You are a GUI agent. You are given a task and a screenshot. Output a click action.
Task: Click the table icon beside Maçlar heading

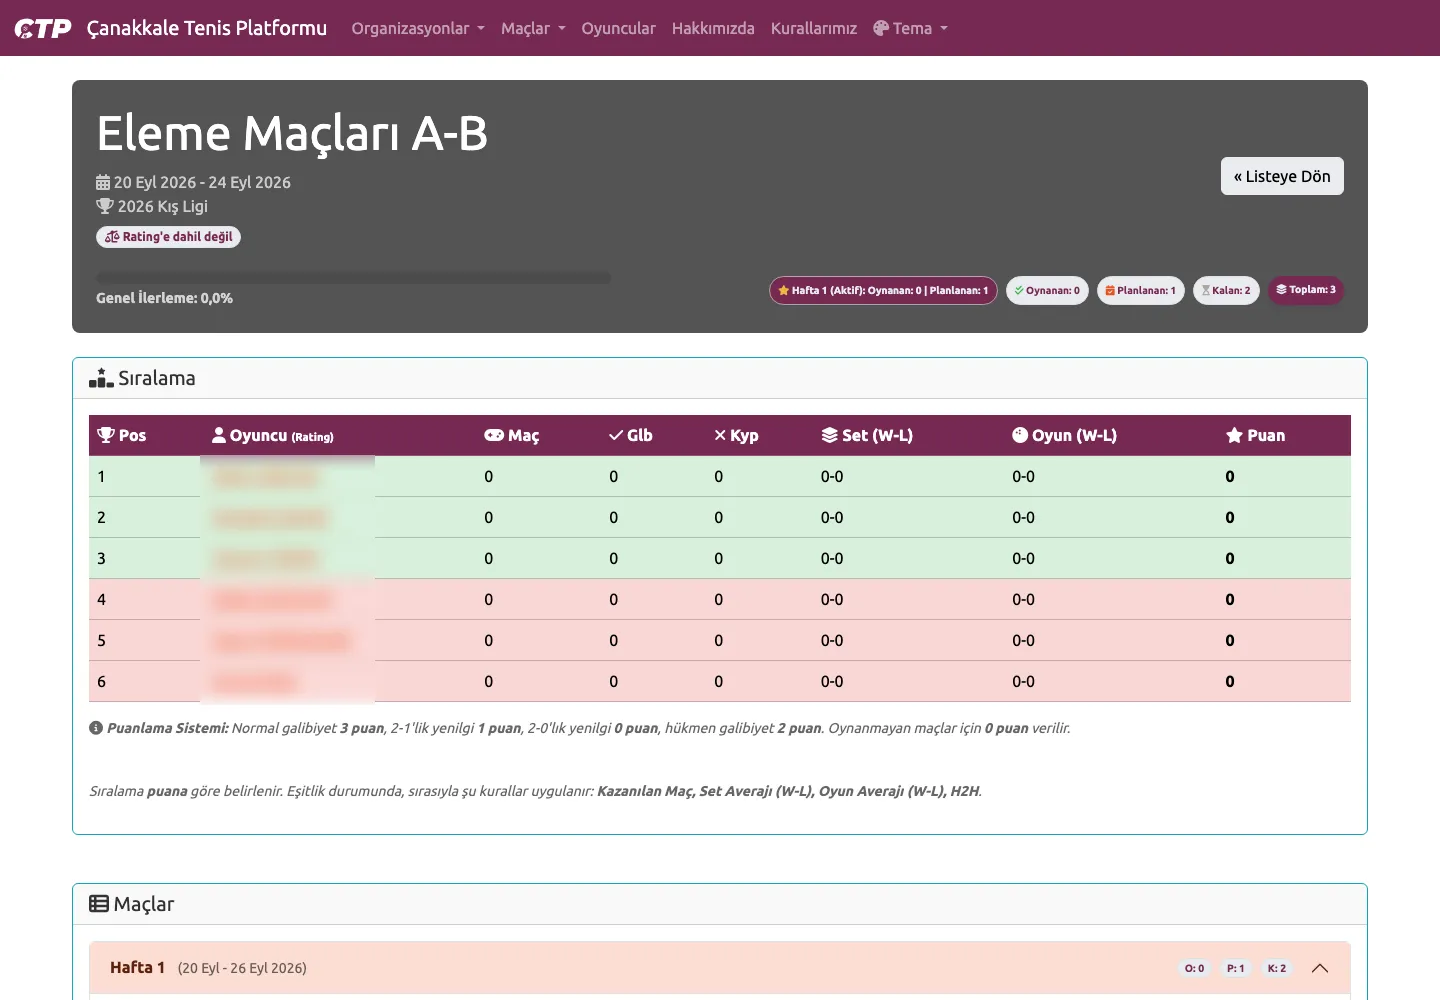pos(99,904)
